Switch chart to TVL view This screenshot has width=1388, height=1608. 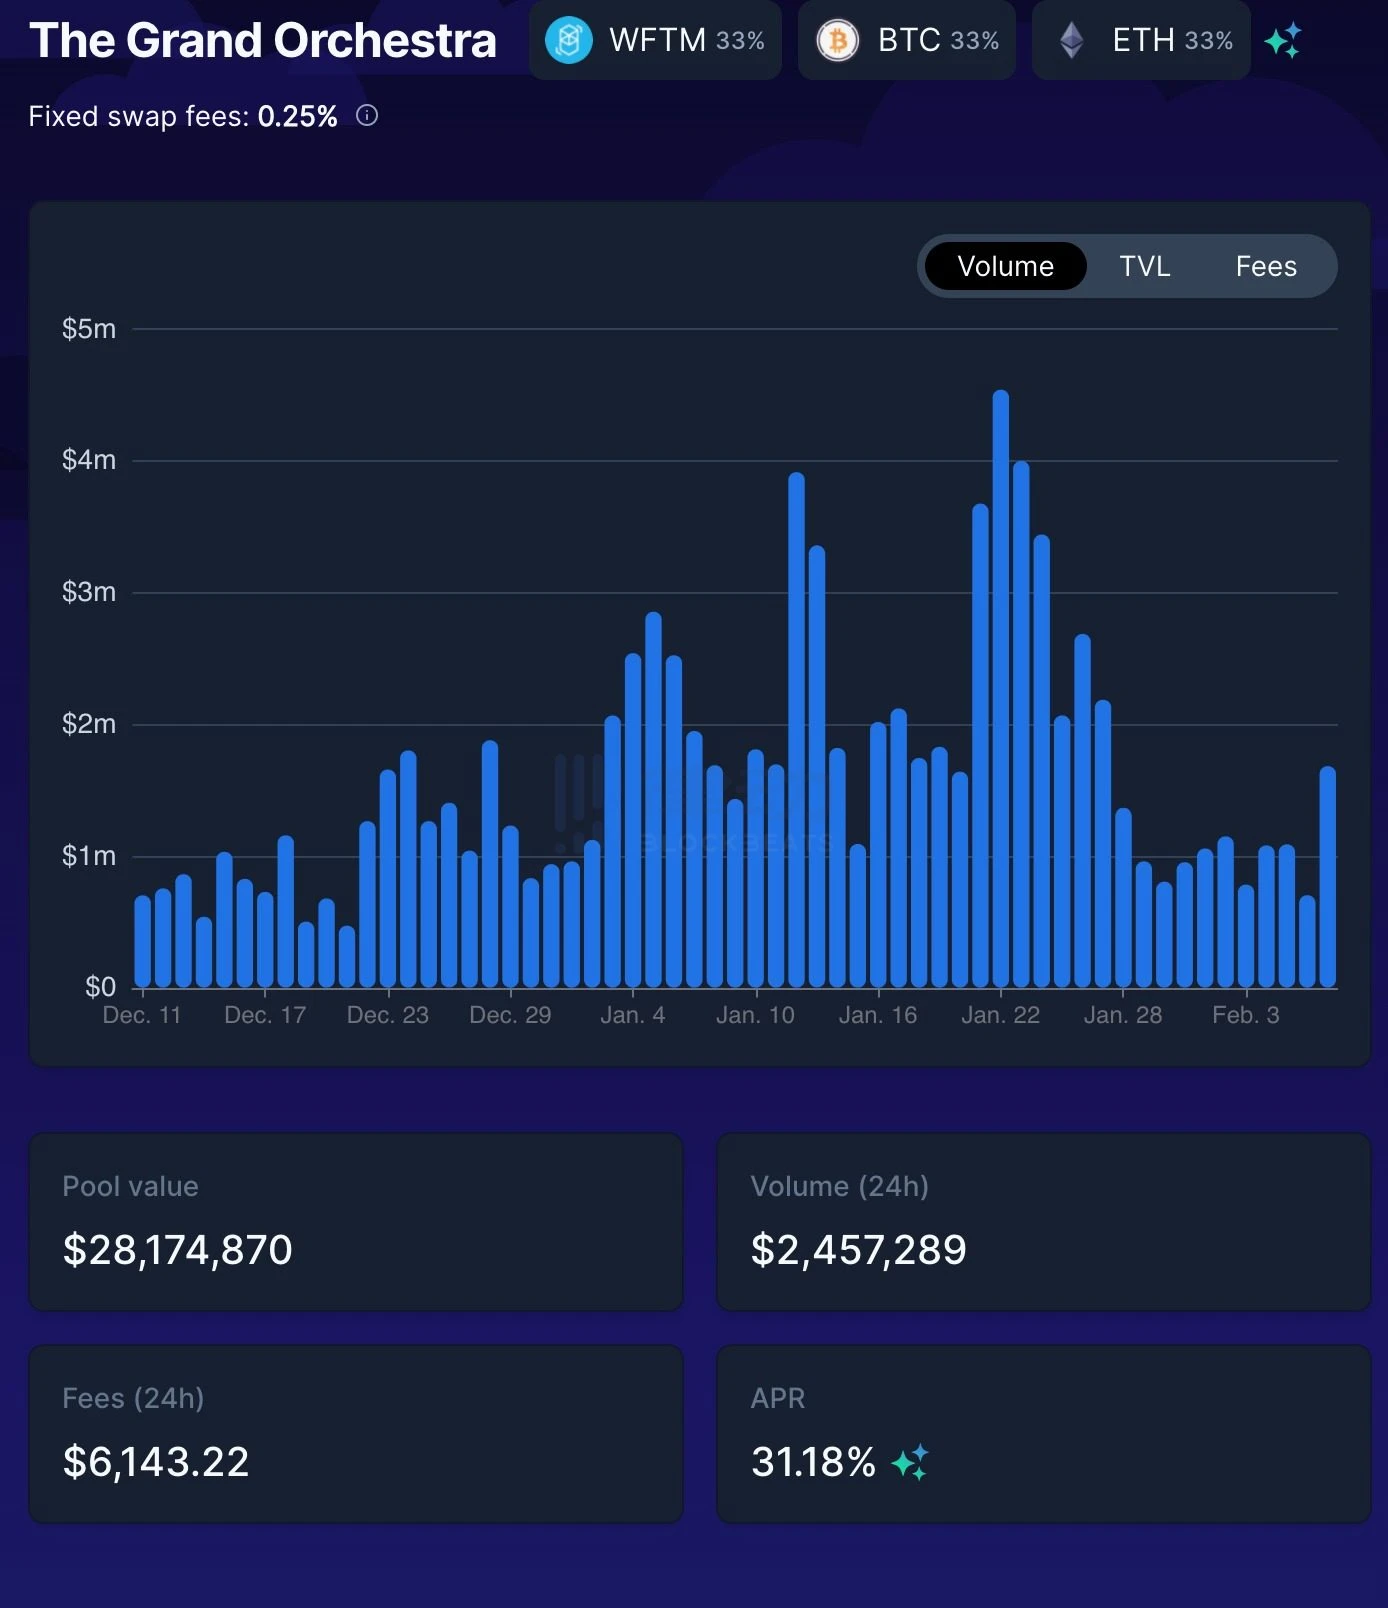click(x=1144, y=266)
